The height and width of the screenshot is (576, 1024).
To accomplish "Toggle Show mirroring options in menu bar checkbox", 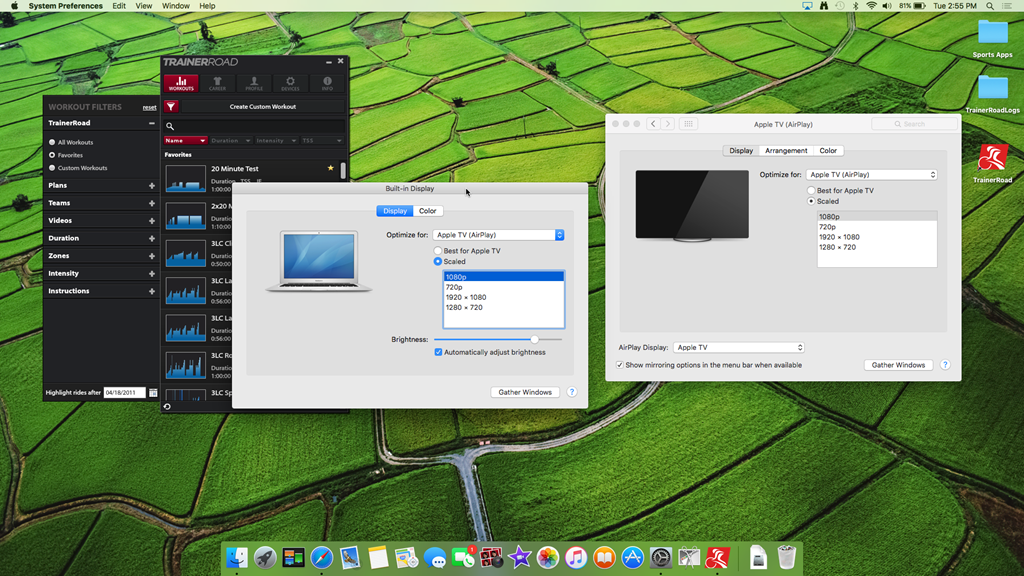I will (x=620, y=365).
